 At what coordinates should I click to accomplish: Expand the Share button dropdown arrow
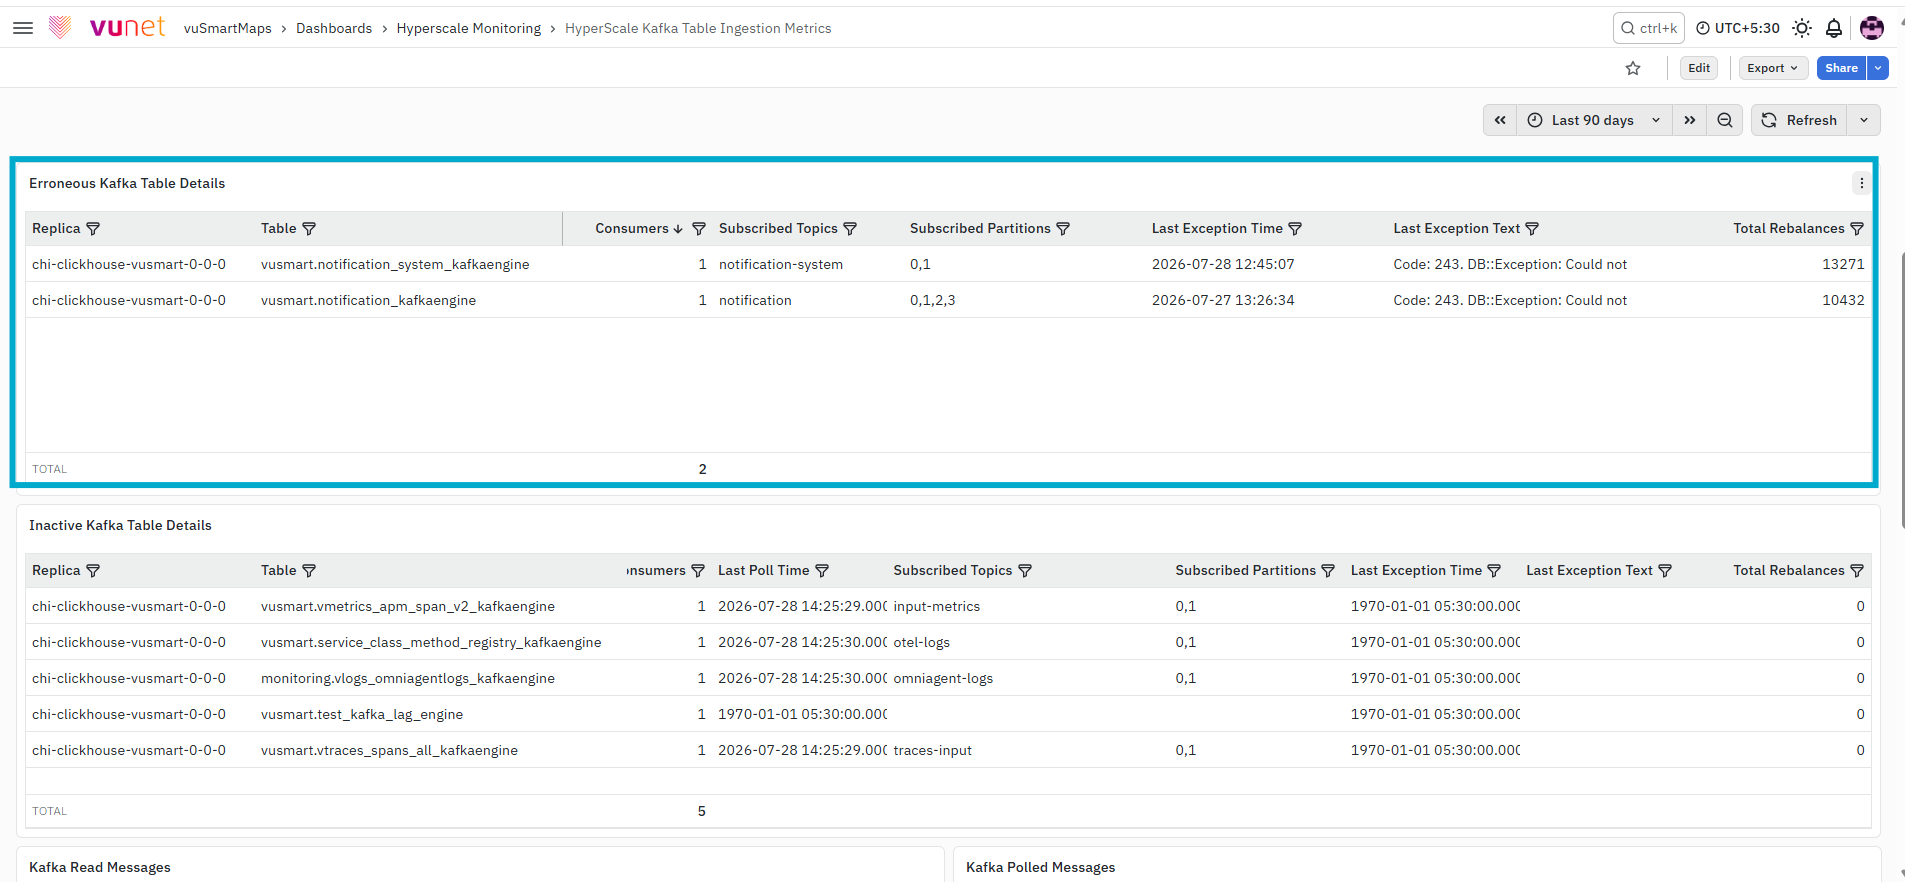tap(1878, 68)
